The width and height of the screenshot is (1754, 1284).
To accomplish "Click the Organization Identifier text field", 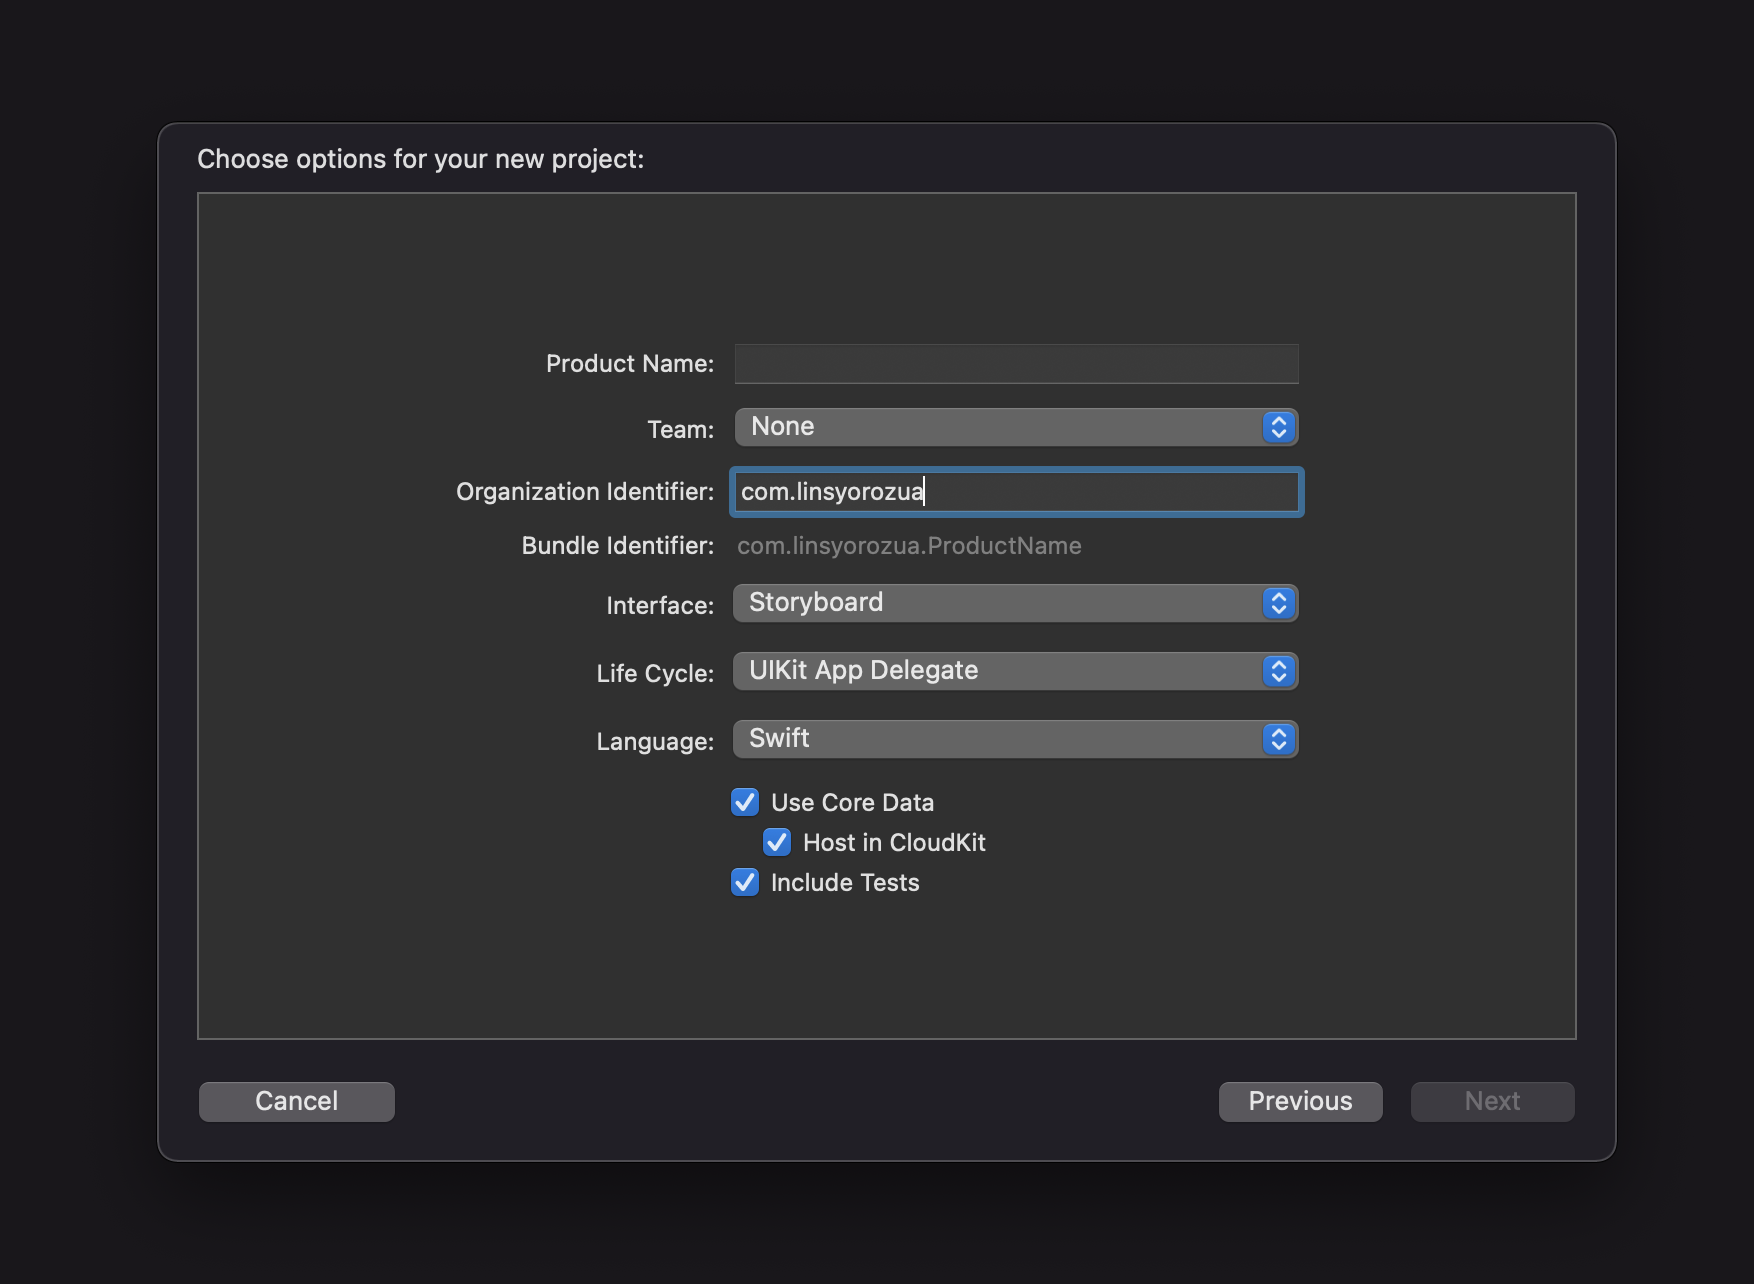I will tap(1016, 492).
